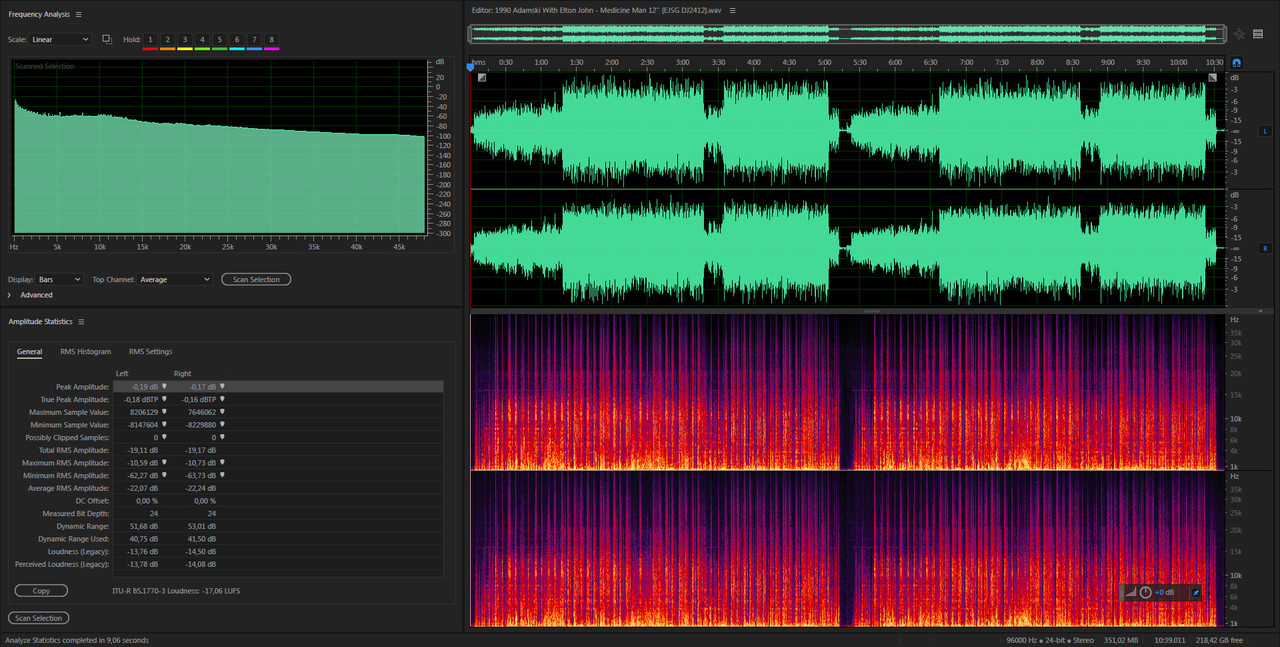
Task: Toggle Hold button 1 with red marker
Action: pyautogui.click(x=150, y=39)
